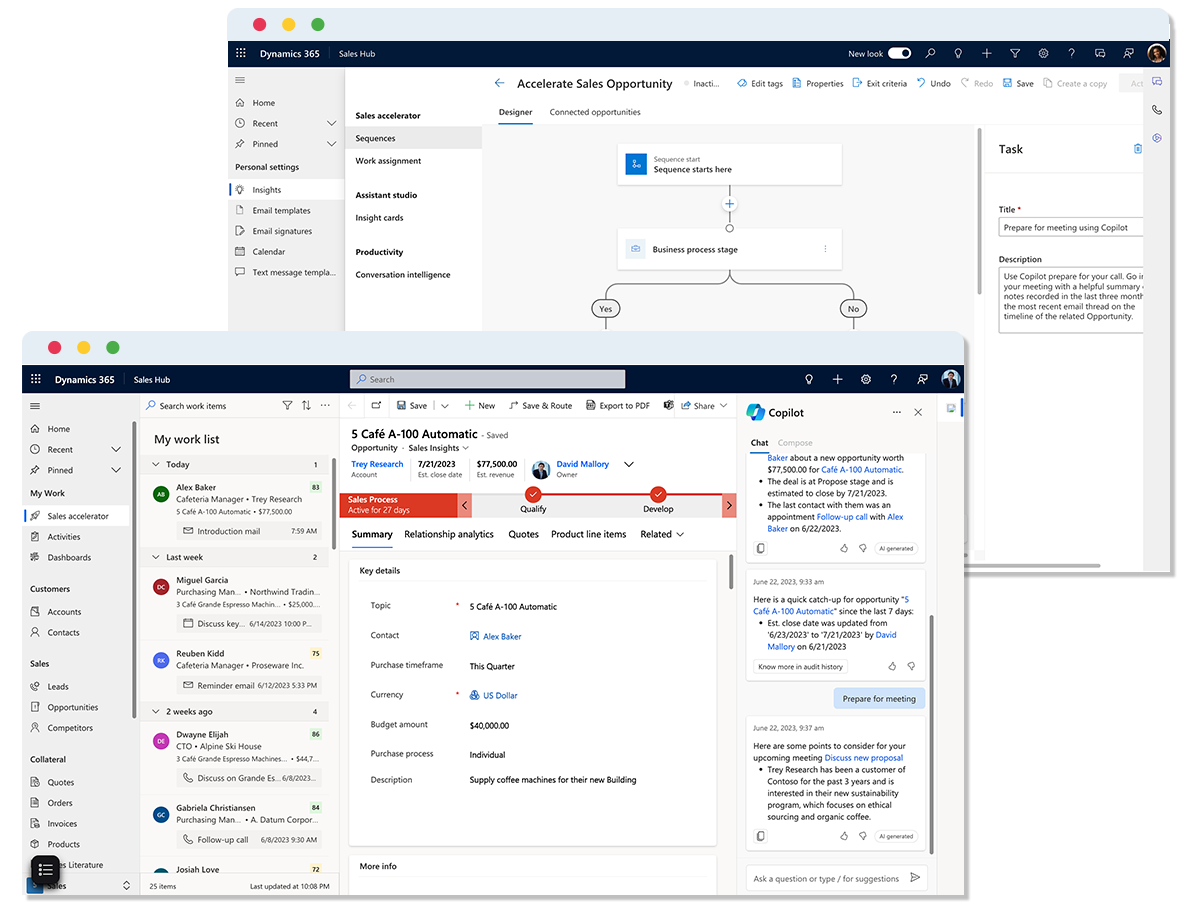Click the sort icon in work list header

point(306,405)
